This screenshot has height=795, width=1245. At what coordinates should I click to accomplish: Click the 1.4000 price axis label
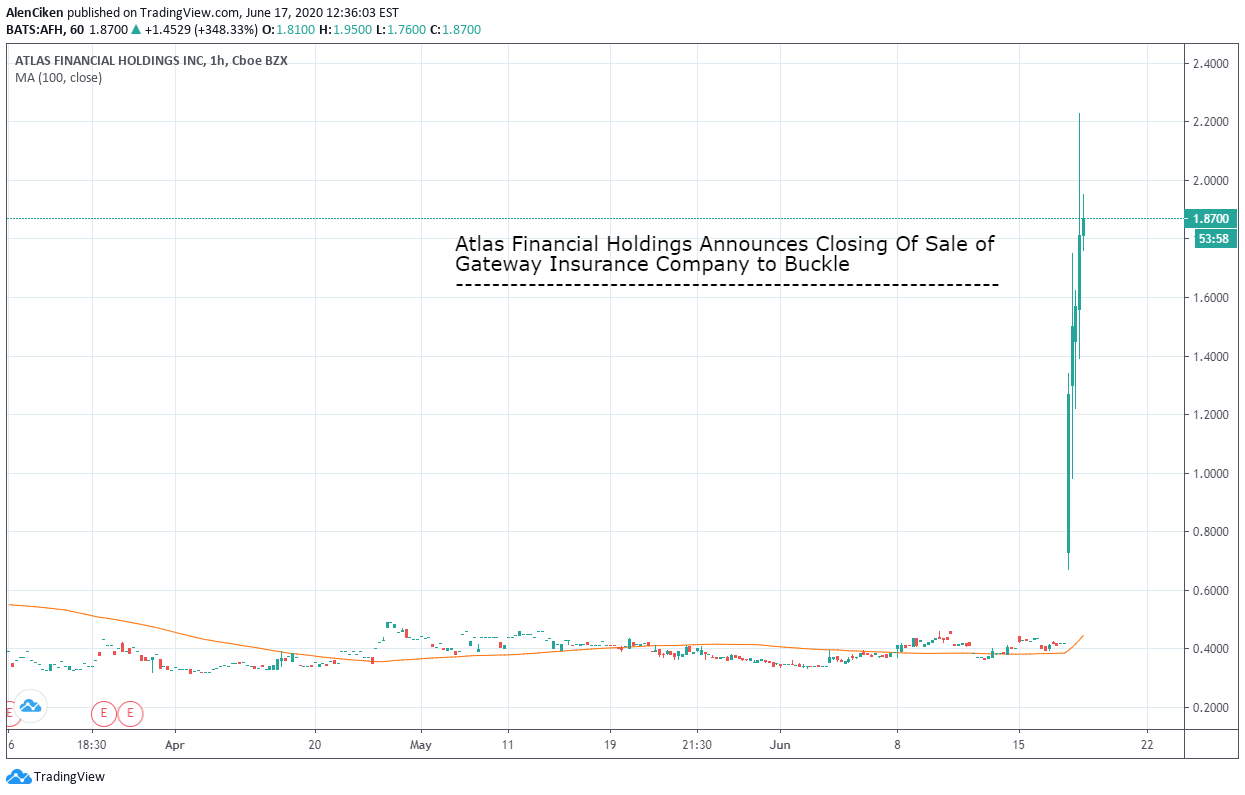1211,357
